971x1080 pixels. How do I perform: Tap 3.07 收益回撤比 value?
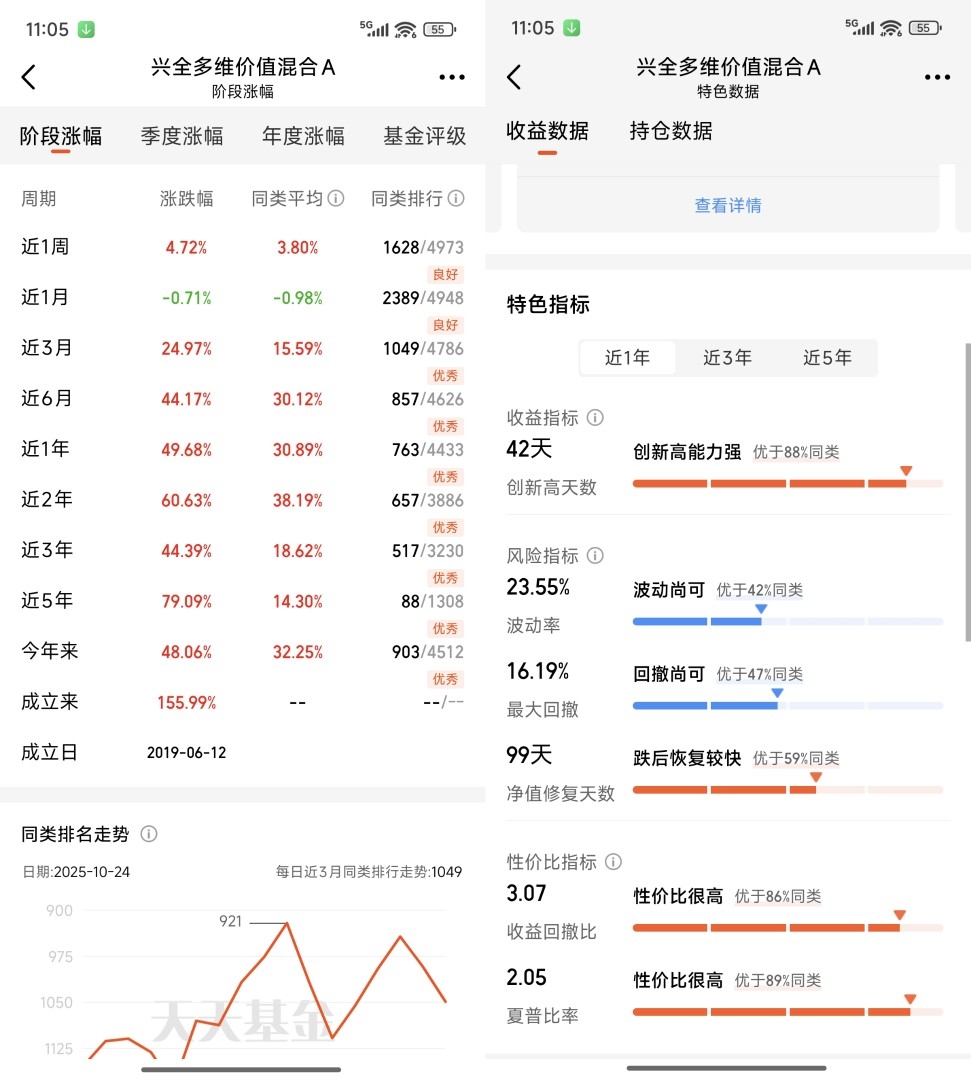tap(526, 893)
